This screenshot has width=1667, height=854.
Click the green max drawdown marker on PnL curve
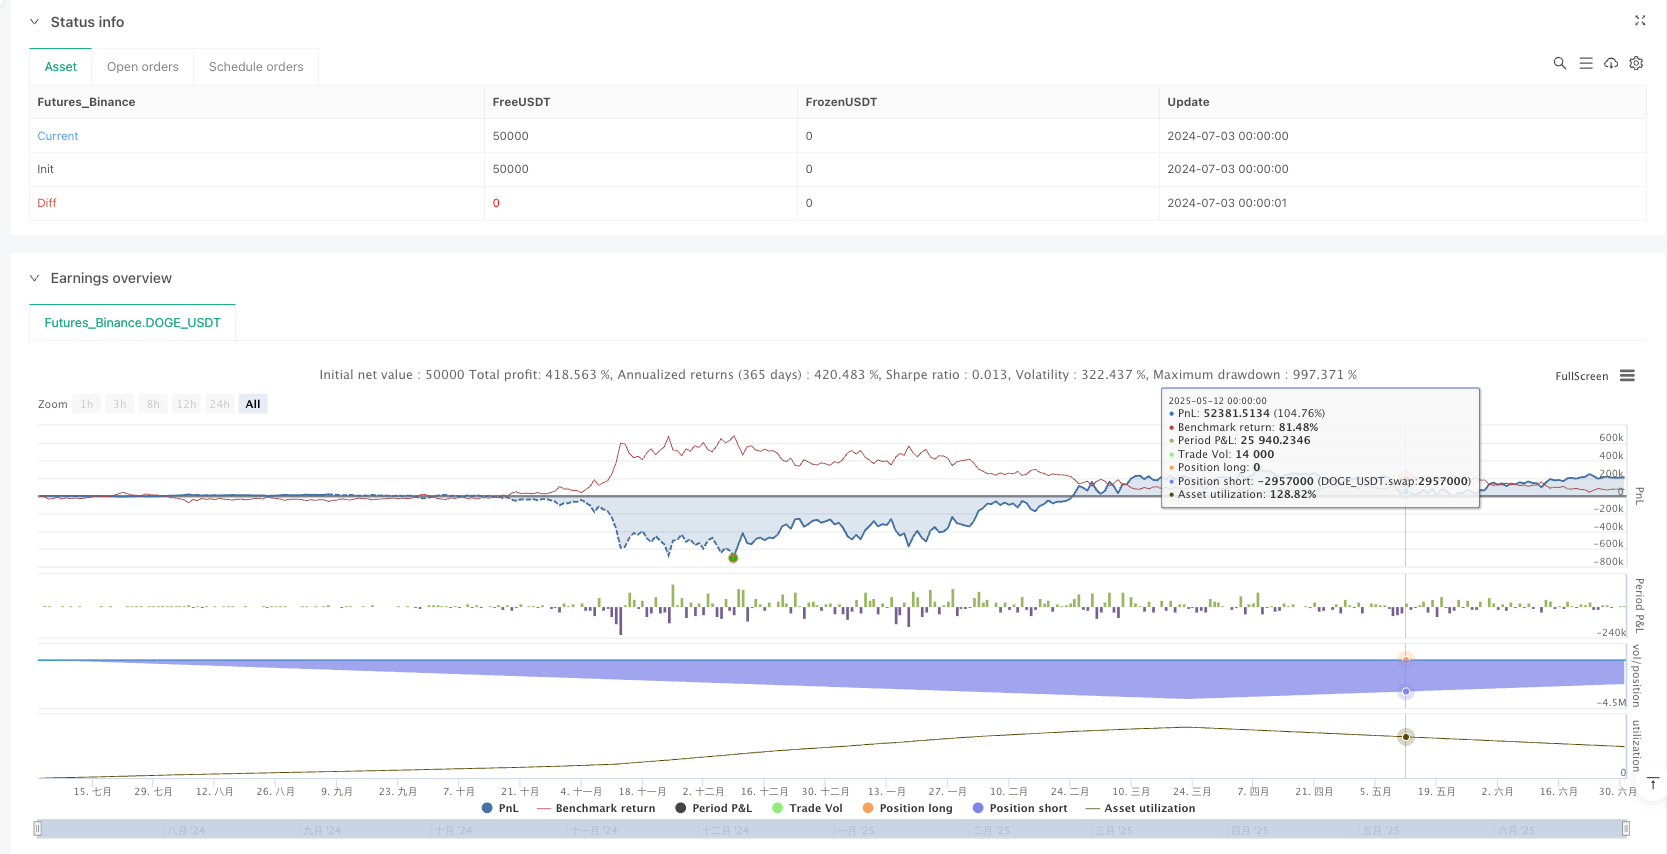click(x=733, y=558)
